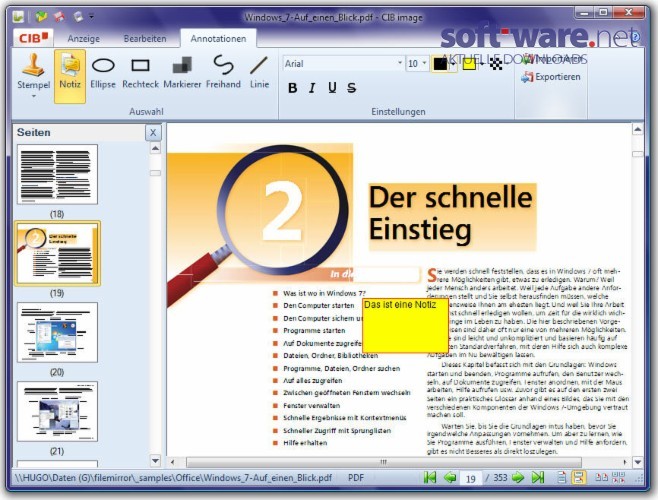Image resolution: width=658 pixels, height=500 pixels.
Task: Open the black text color dropdown arrow
Action: [453, 64]
